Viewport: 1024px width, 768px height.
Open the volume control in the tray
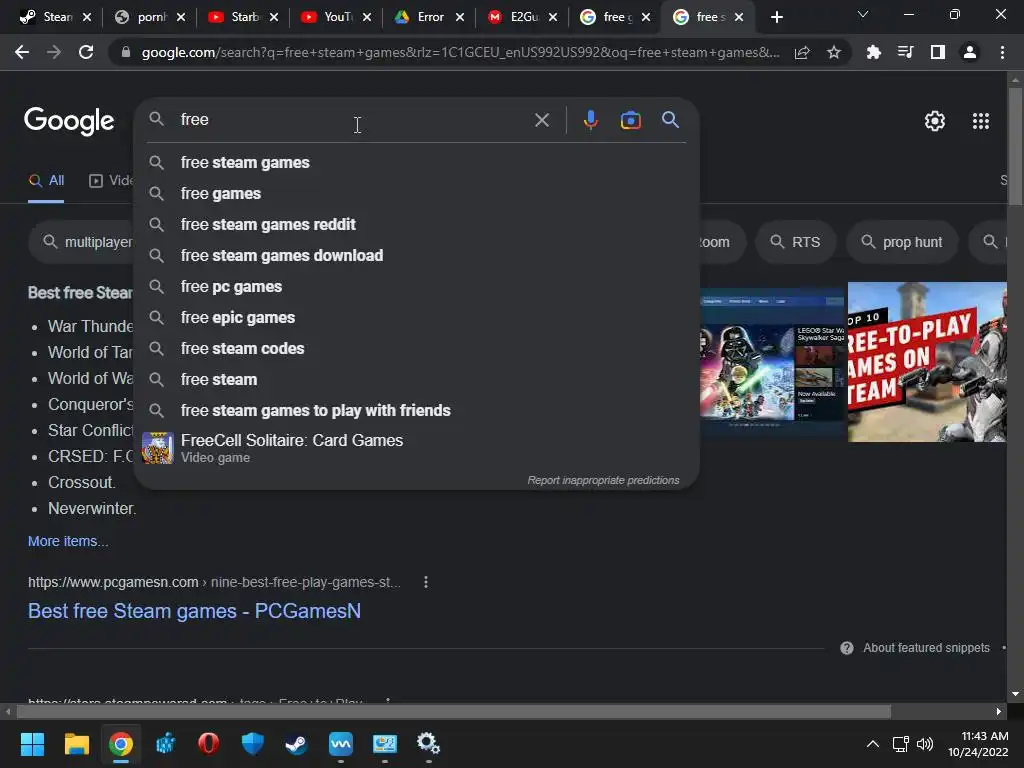coord(925,744)
